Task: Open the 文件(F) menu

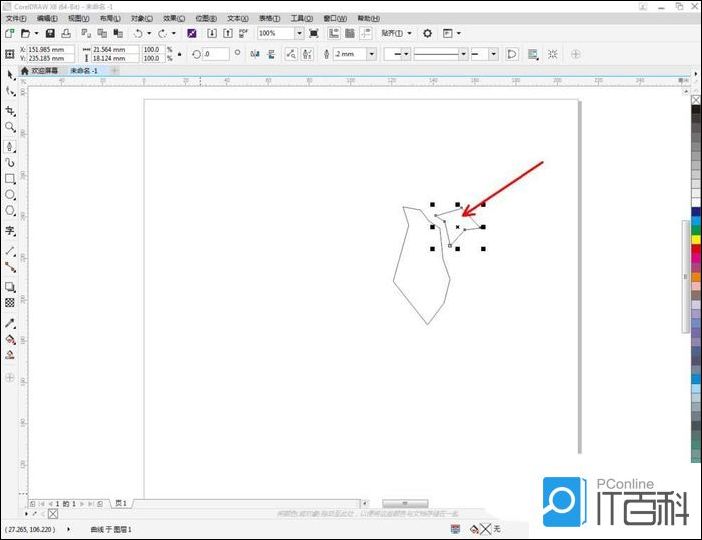Action: click(16, 18)
